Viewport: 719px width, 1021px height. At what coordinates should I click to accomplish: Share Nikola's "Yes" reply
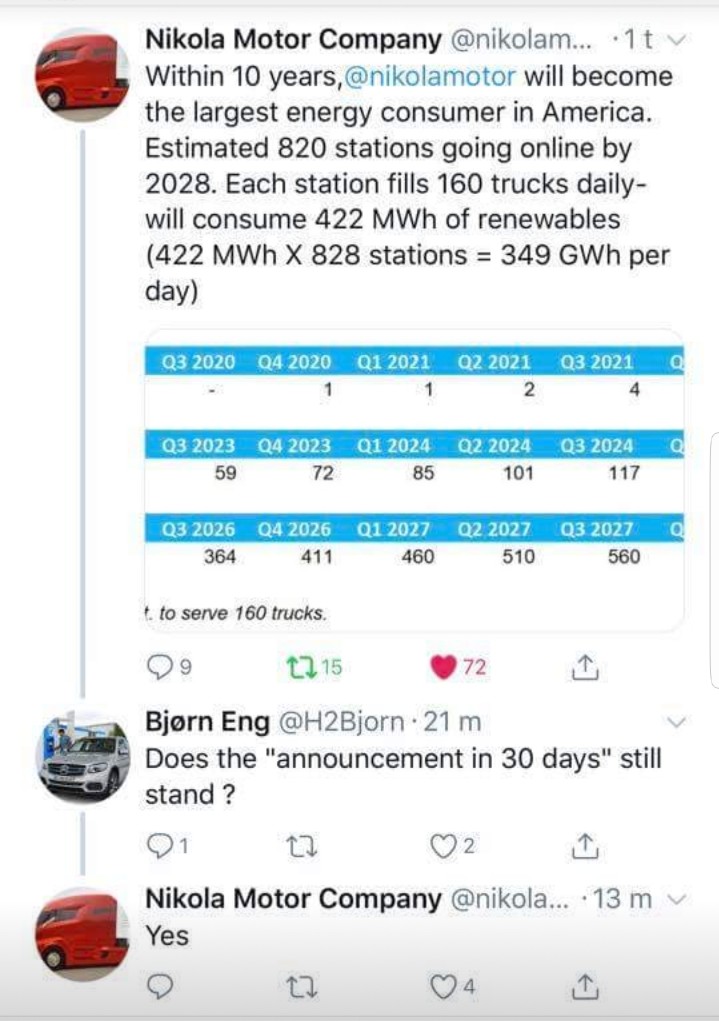pos(585,987)
